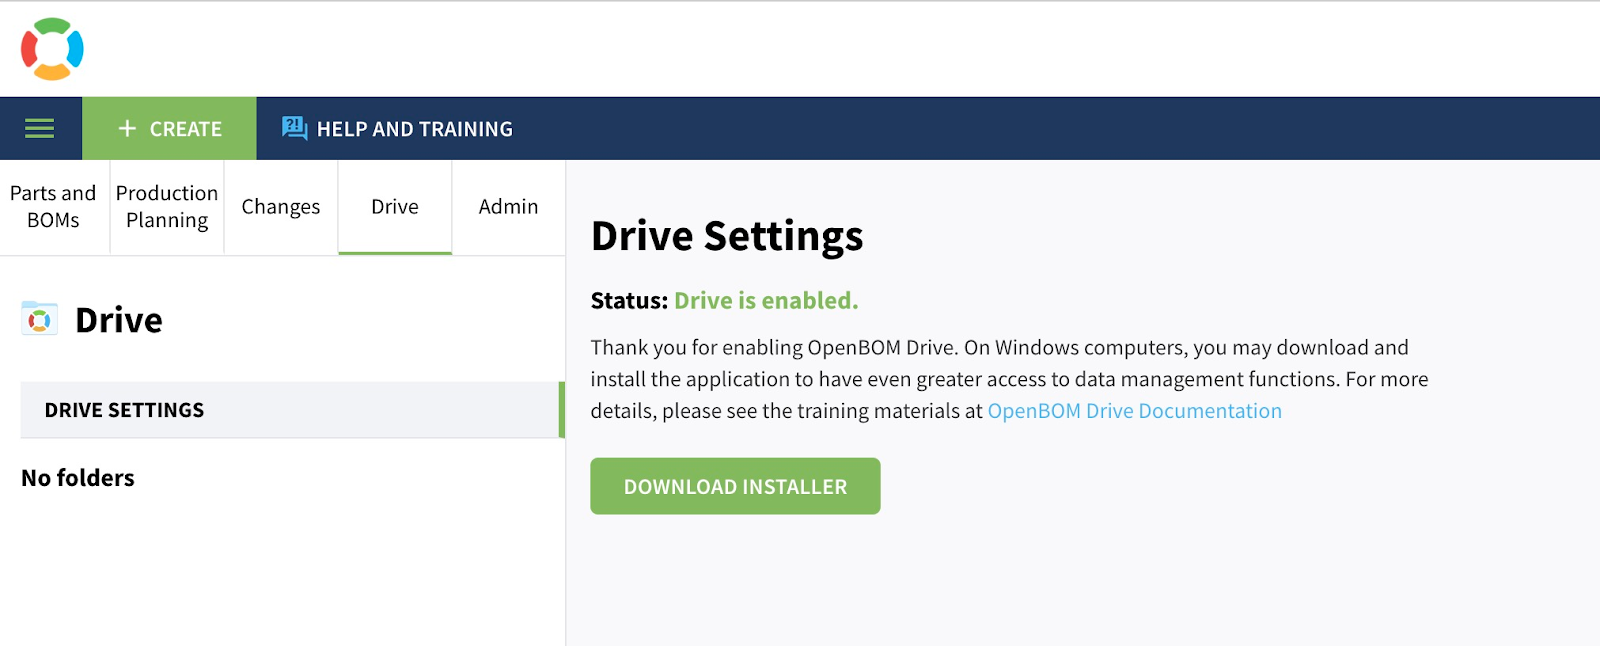The height and width of the screenshot is (646, 1600).
Task: Click the DOWNLOAD INSTALLER button
Action: [x=735, y=486]
